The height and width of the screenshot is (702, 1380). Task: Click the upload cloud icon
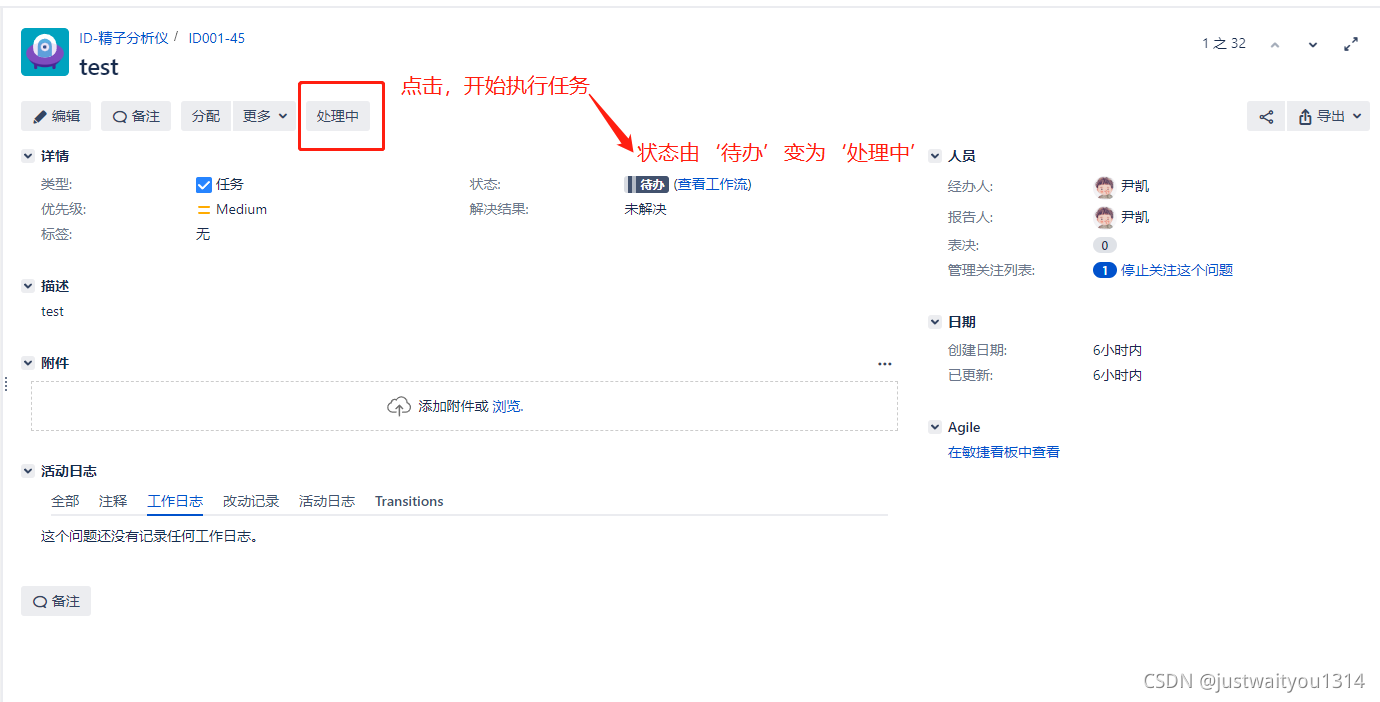(399, 406)
